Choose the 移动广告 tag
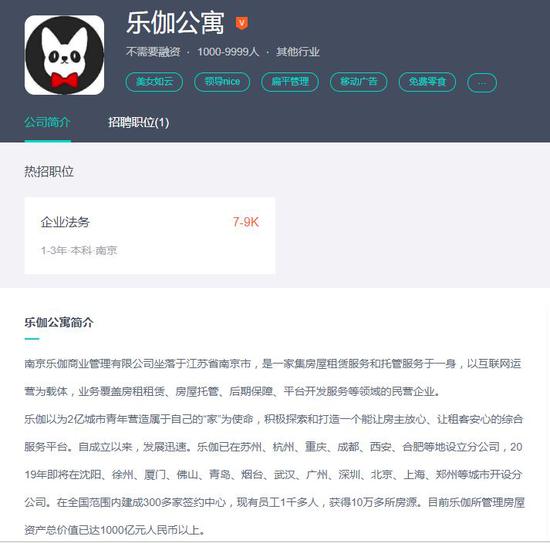Image resolution: width=550 pixels, height=543 pixels. coord(358,82)
